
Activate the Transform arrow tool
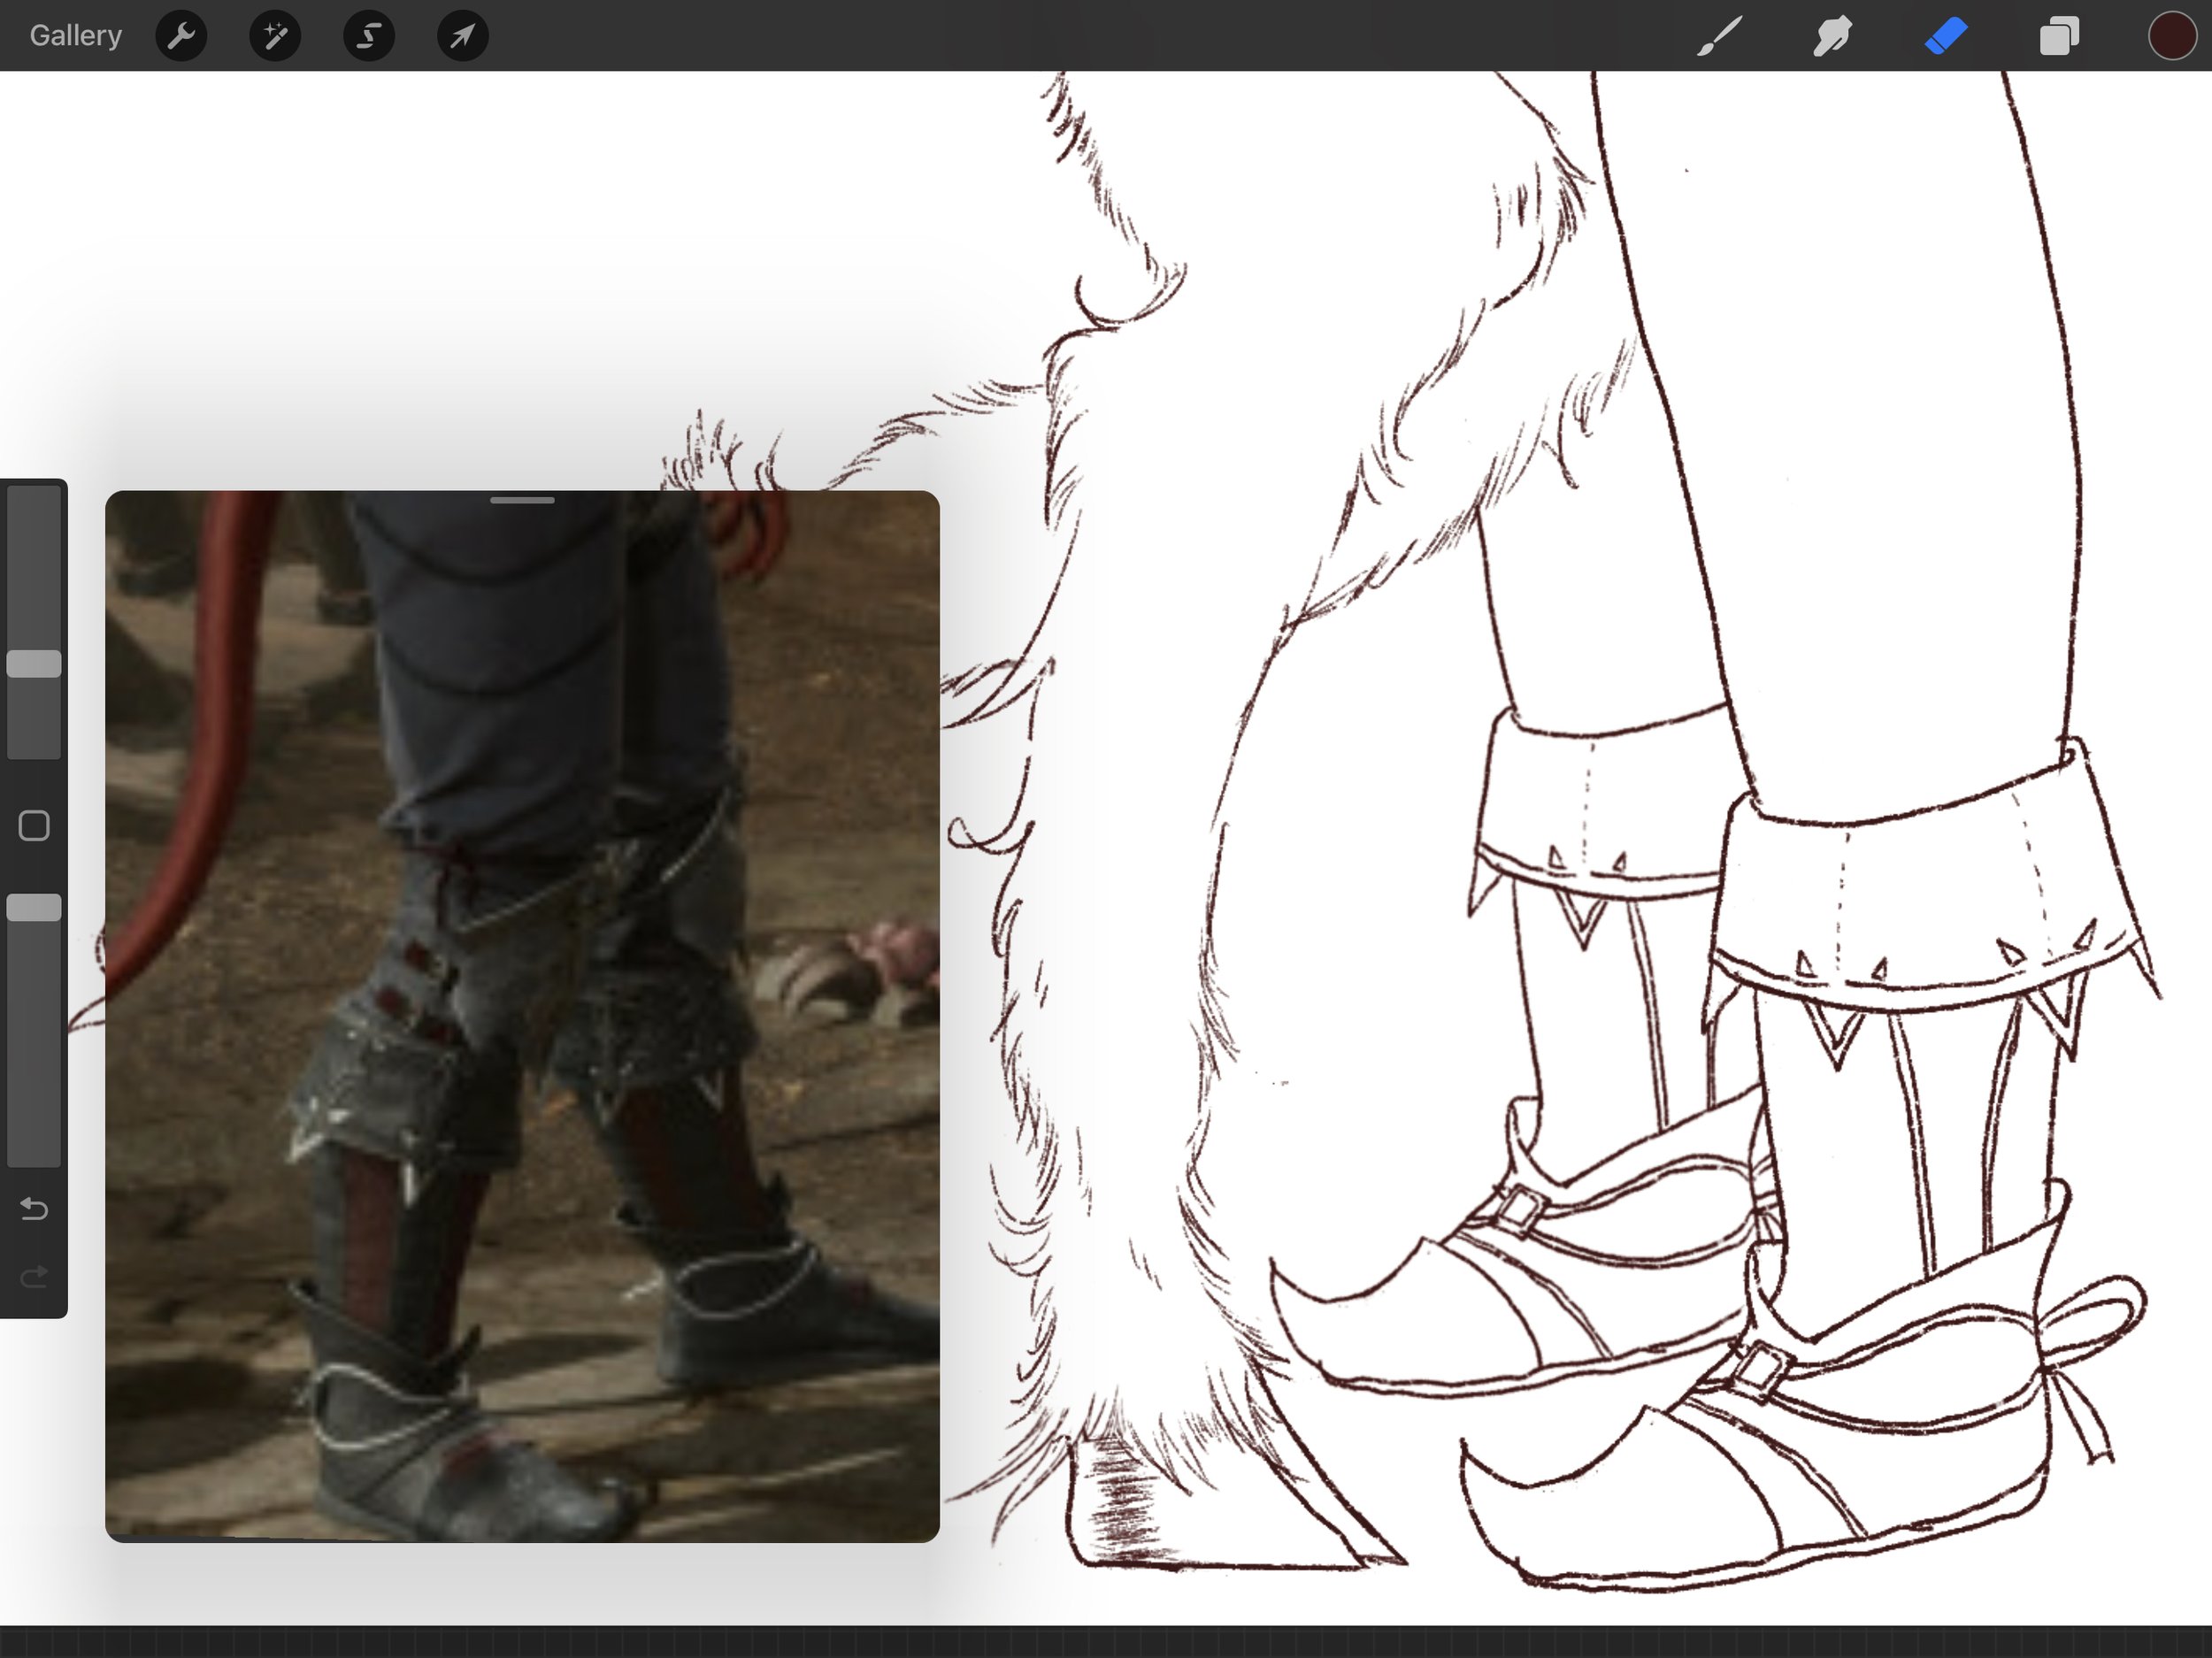coord(462,36)
